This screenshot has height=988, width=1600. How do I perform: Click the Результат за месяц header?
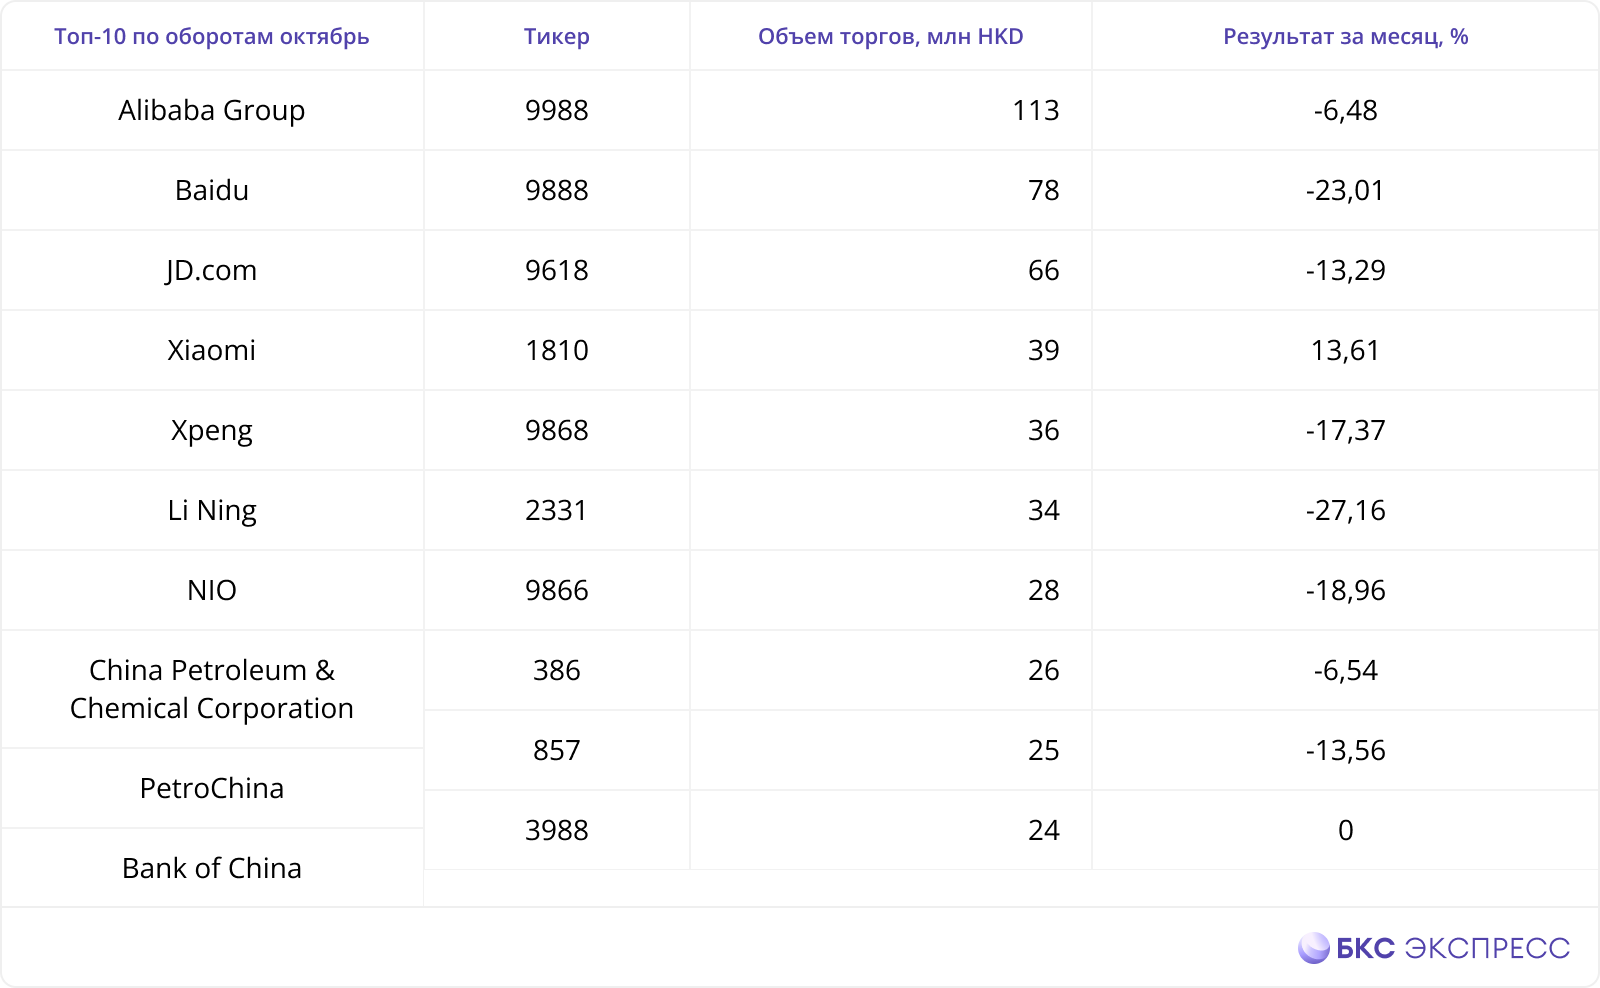pos(1345,37)
